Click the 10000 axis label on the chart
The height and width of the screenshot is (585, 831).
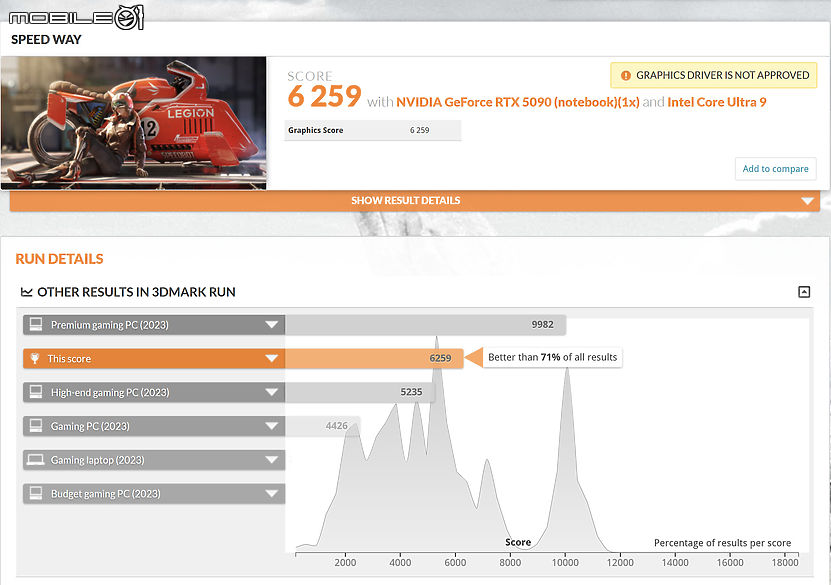point(565,563)
